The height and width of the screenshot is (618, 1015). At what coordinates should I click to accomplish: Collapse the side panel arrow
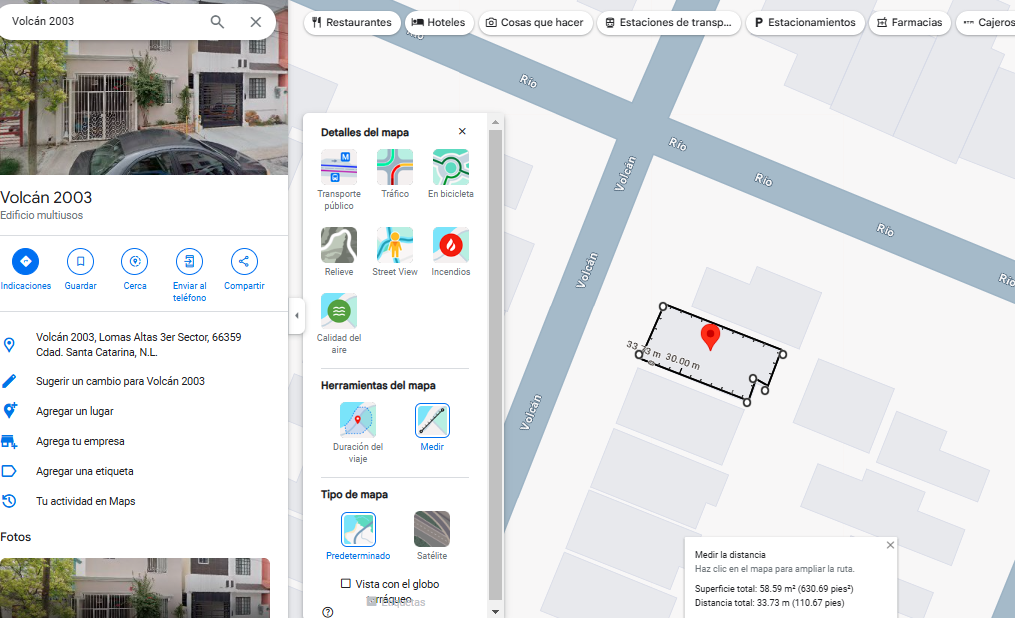click(x=297, y=316)
